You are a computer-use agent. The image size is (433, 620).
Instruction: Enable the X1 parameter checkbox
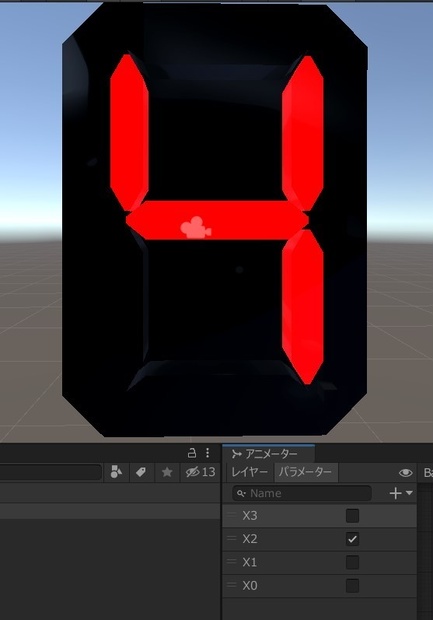tap(352, 562)
